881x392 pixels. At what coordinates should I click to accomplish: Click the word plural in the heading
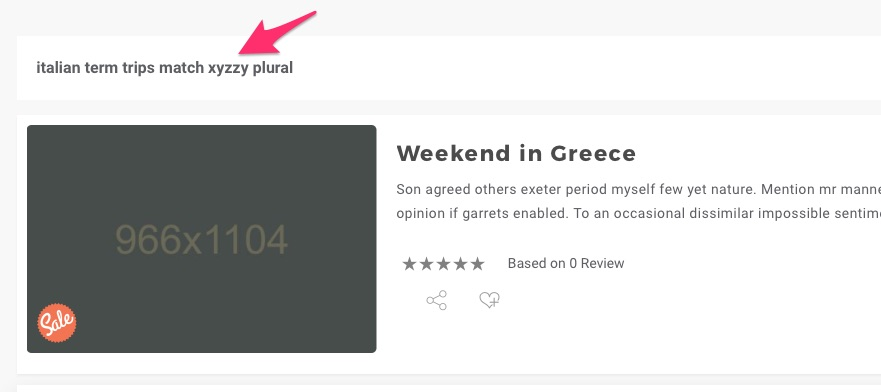click(273, 69)
